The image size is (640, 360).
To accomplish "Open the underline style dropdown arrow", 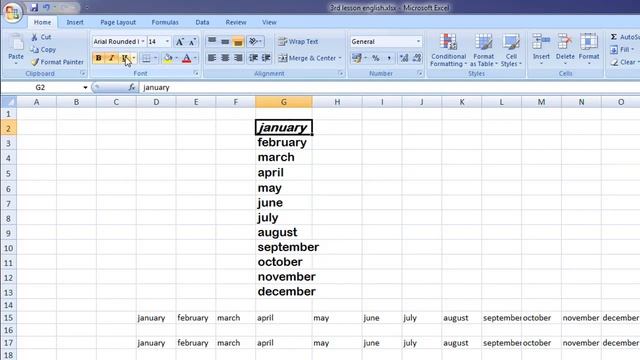I will (x=133, y=58).
